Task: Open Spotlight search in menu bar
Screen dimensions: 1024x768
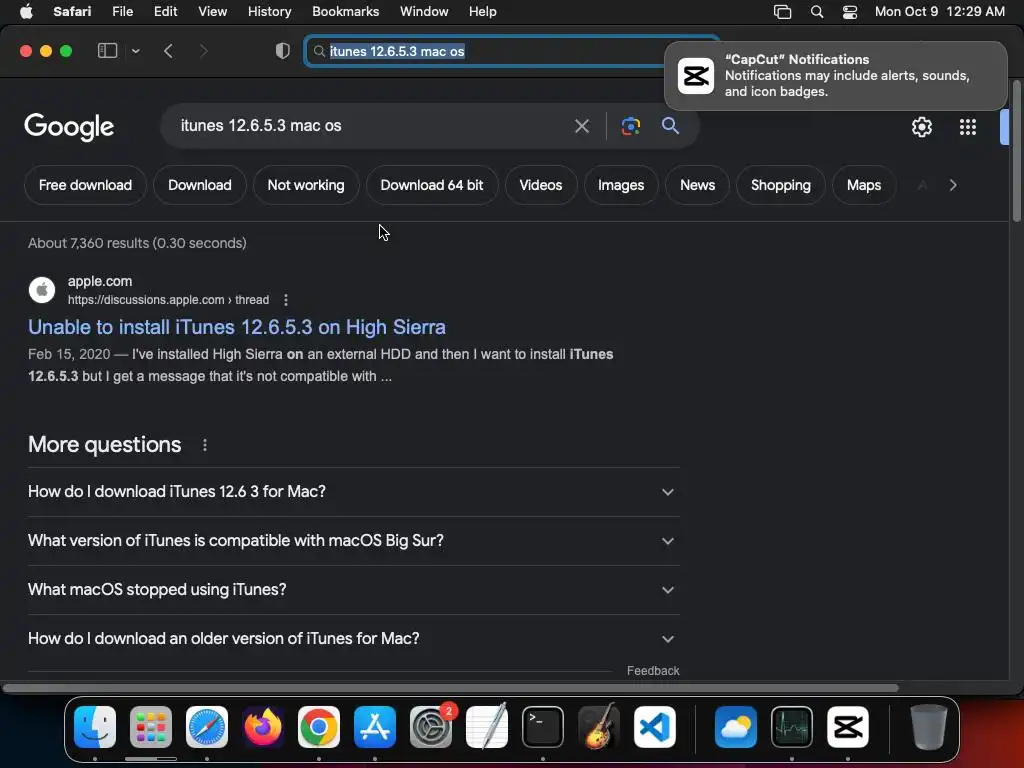Action: [x=816, y=12]
